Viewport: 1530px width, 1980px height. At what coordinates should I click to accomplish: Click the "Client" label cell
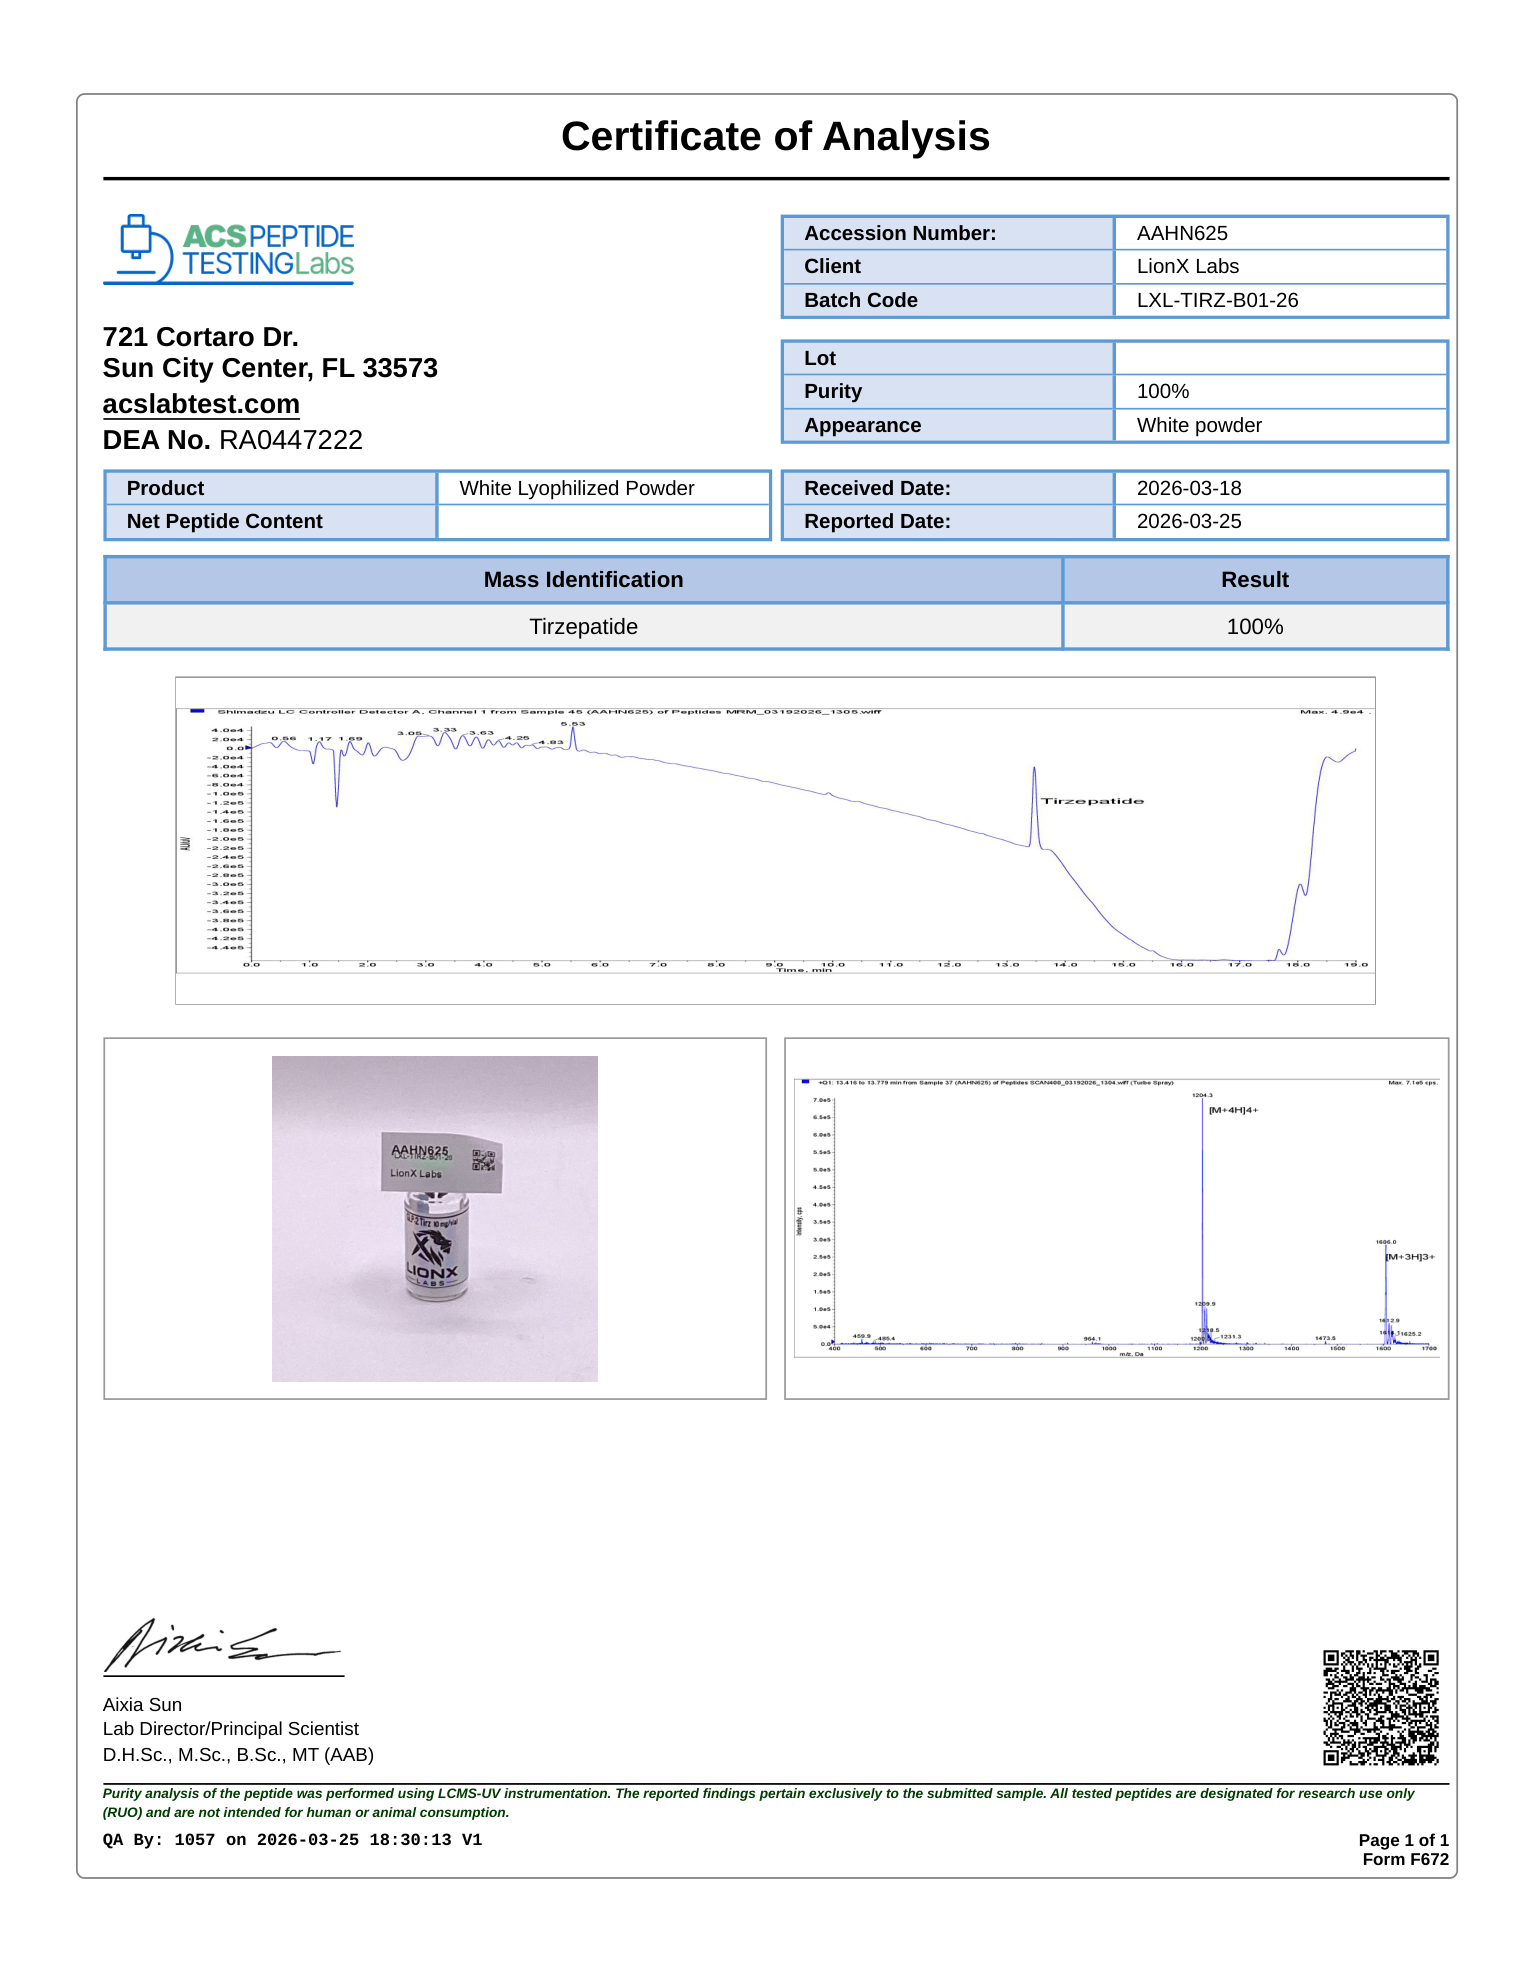click(948, 266)
